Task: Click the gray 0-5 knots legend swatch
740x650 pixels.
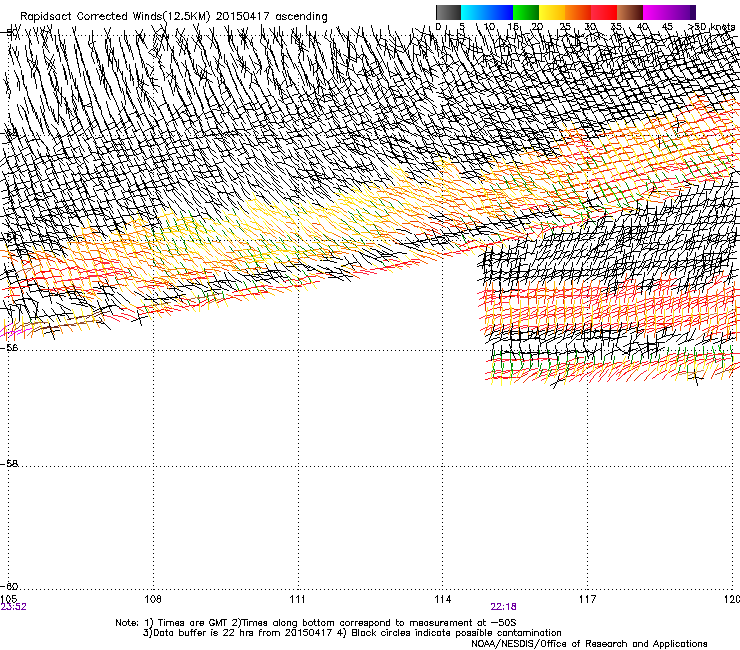Action: click(448, 12)
